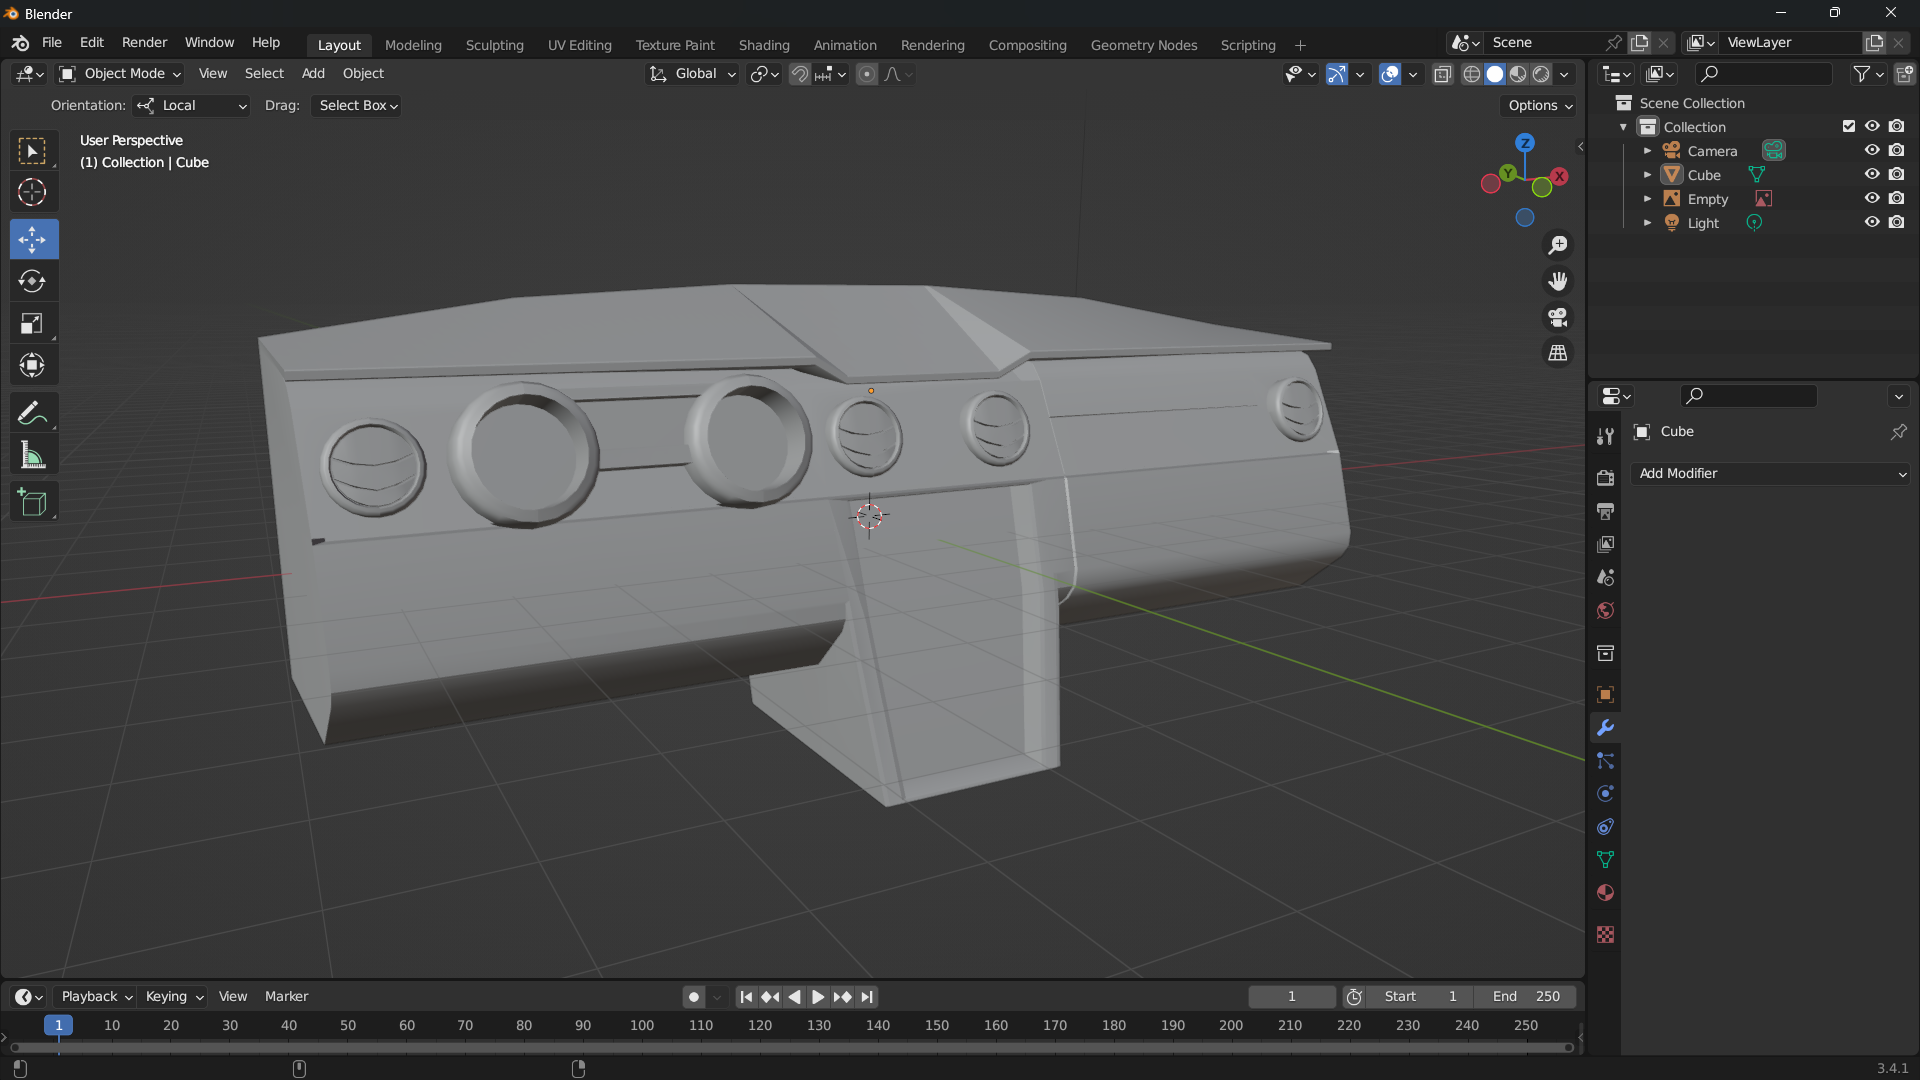Switch to the Sculpting workspace tab
The image size is (1920, 1080).
tap(494, 45)
